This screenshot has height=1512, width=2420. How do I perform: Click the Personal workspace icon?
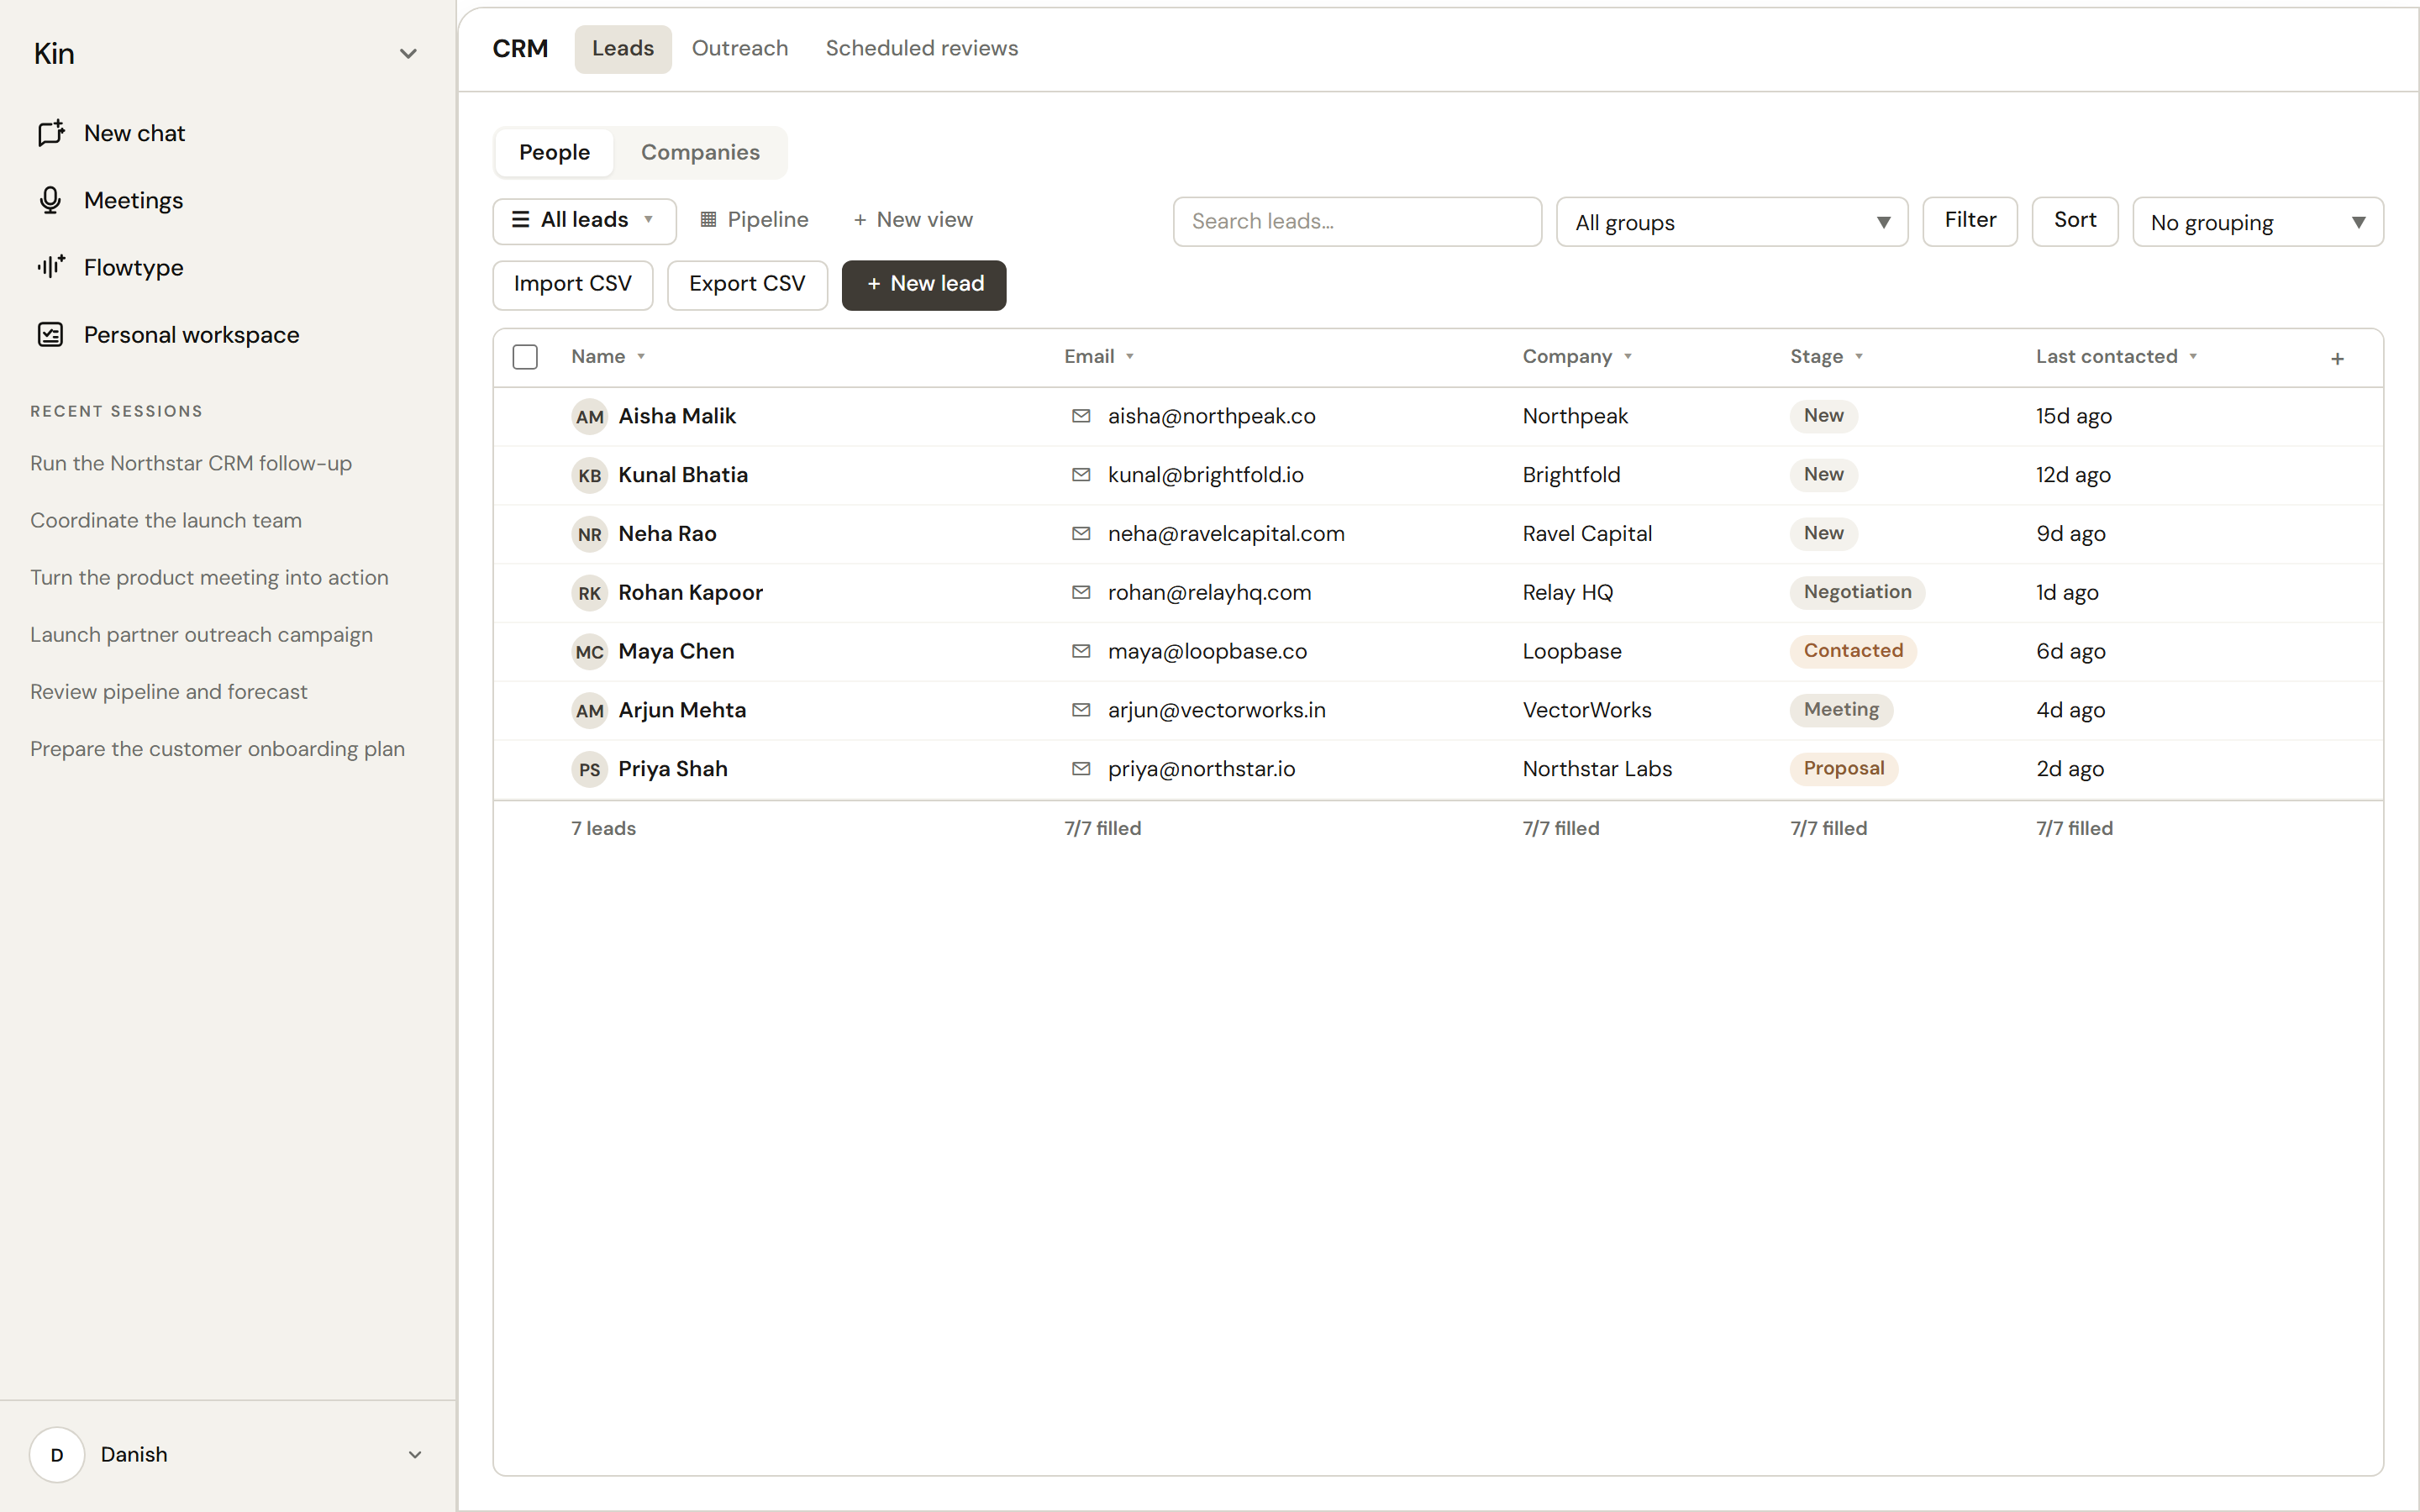coord(50,334)
